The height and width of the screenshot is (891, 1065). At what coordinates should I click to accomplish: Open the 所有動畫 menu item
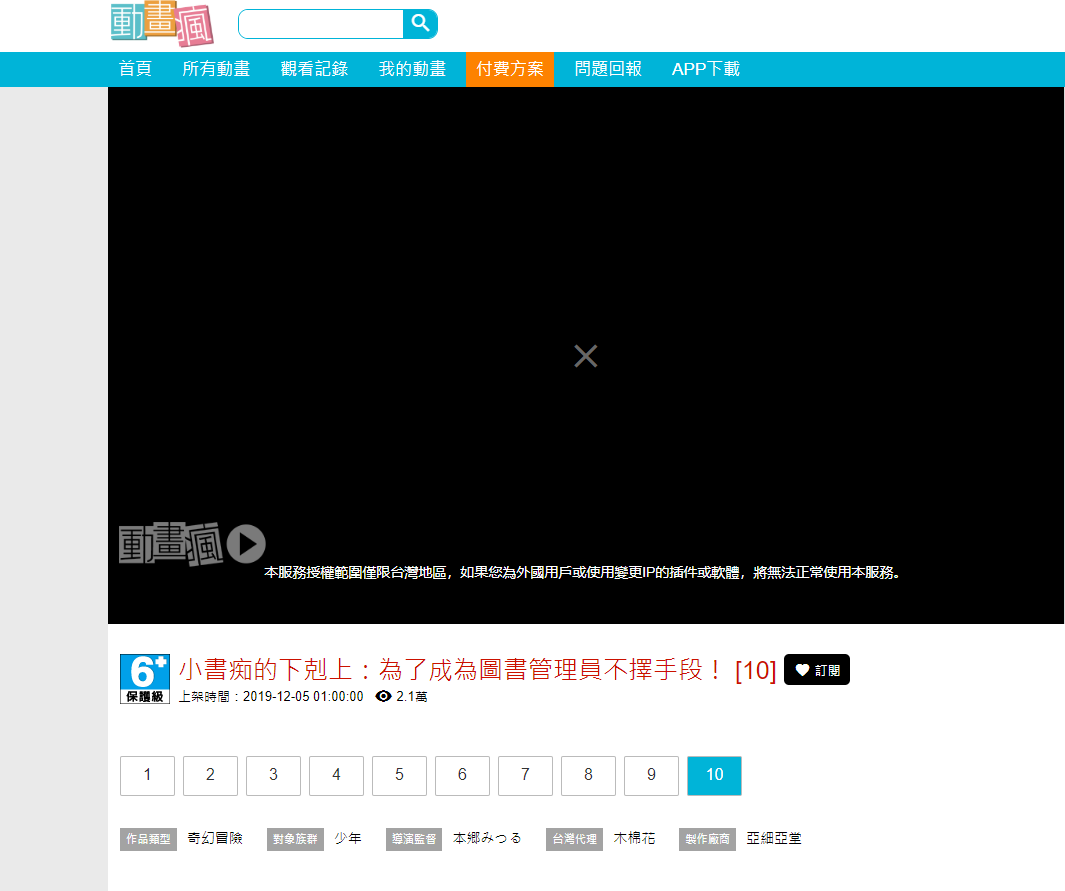pyautogui.click(x=216, y=69)
